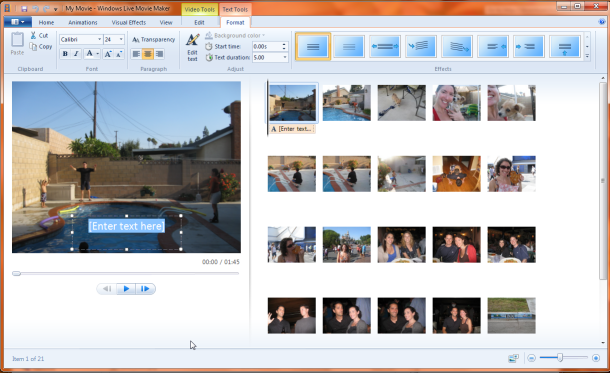This screenshot has width=610, height=373.
Task: Toggle Bold text formatting
Action: [65, 54]
